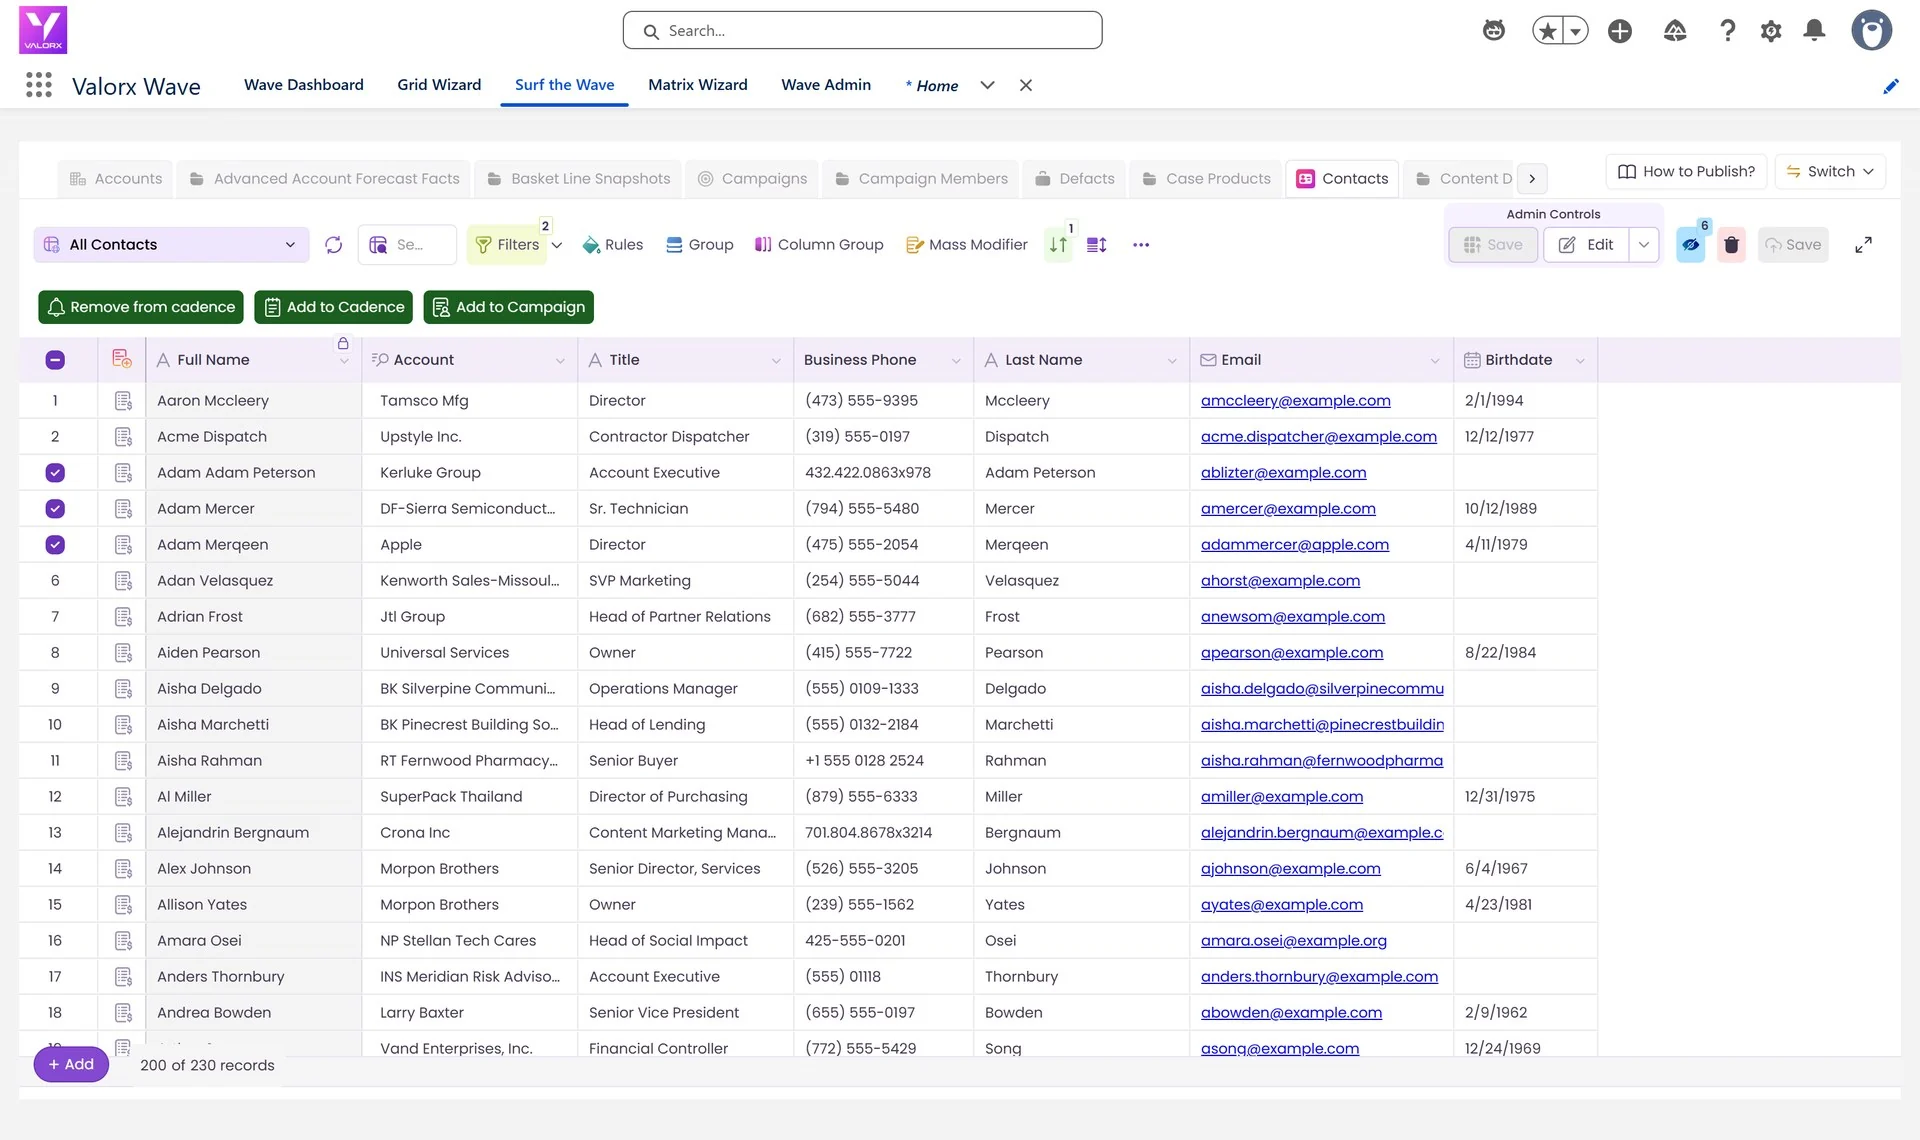Image resolution: width=1920 pixels, height=1140 pixels.
Task: Open the Switch dropdown
Action: point(1830,172)
